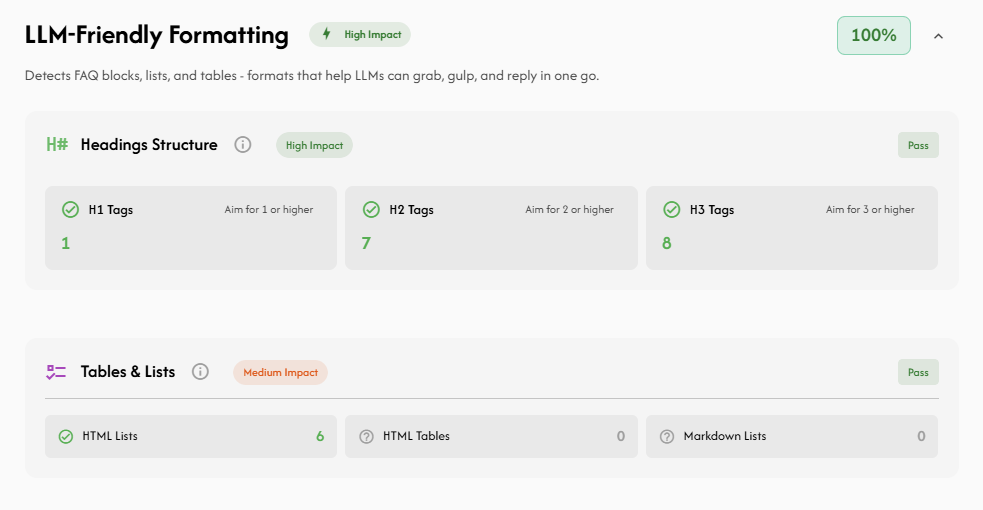The image size is (983, 510).
Task: Open the Tables & Lists info icon
Action: 200,372
